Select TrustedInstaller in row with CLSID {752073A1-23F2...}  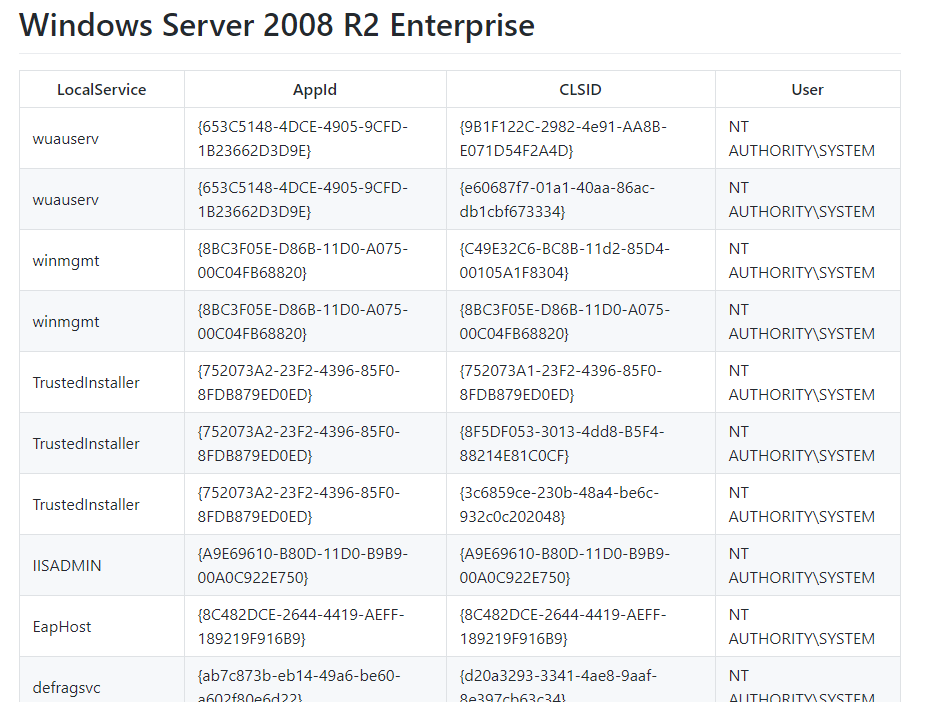tap(86, 383)
